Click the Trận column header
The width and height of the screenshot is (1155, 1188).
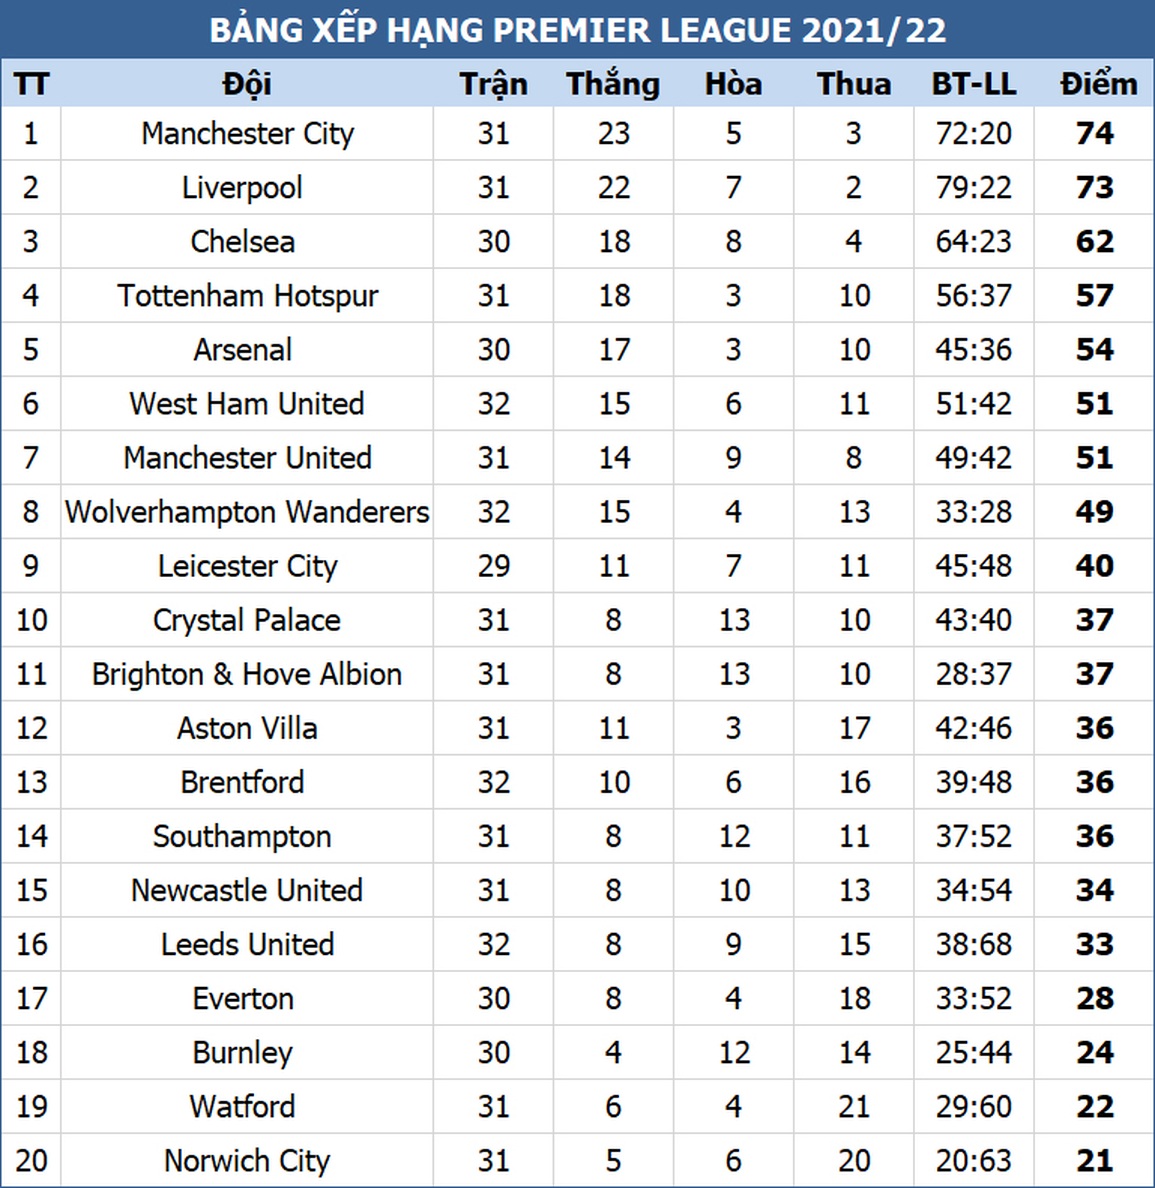[x=493, y=83]
